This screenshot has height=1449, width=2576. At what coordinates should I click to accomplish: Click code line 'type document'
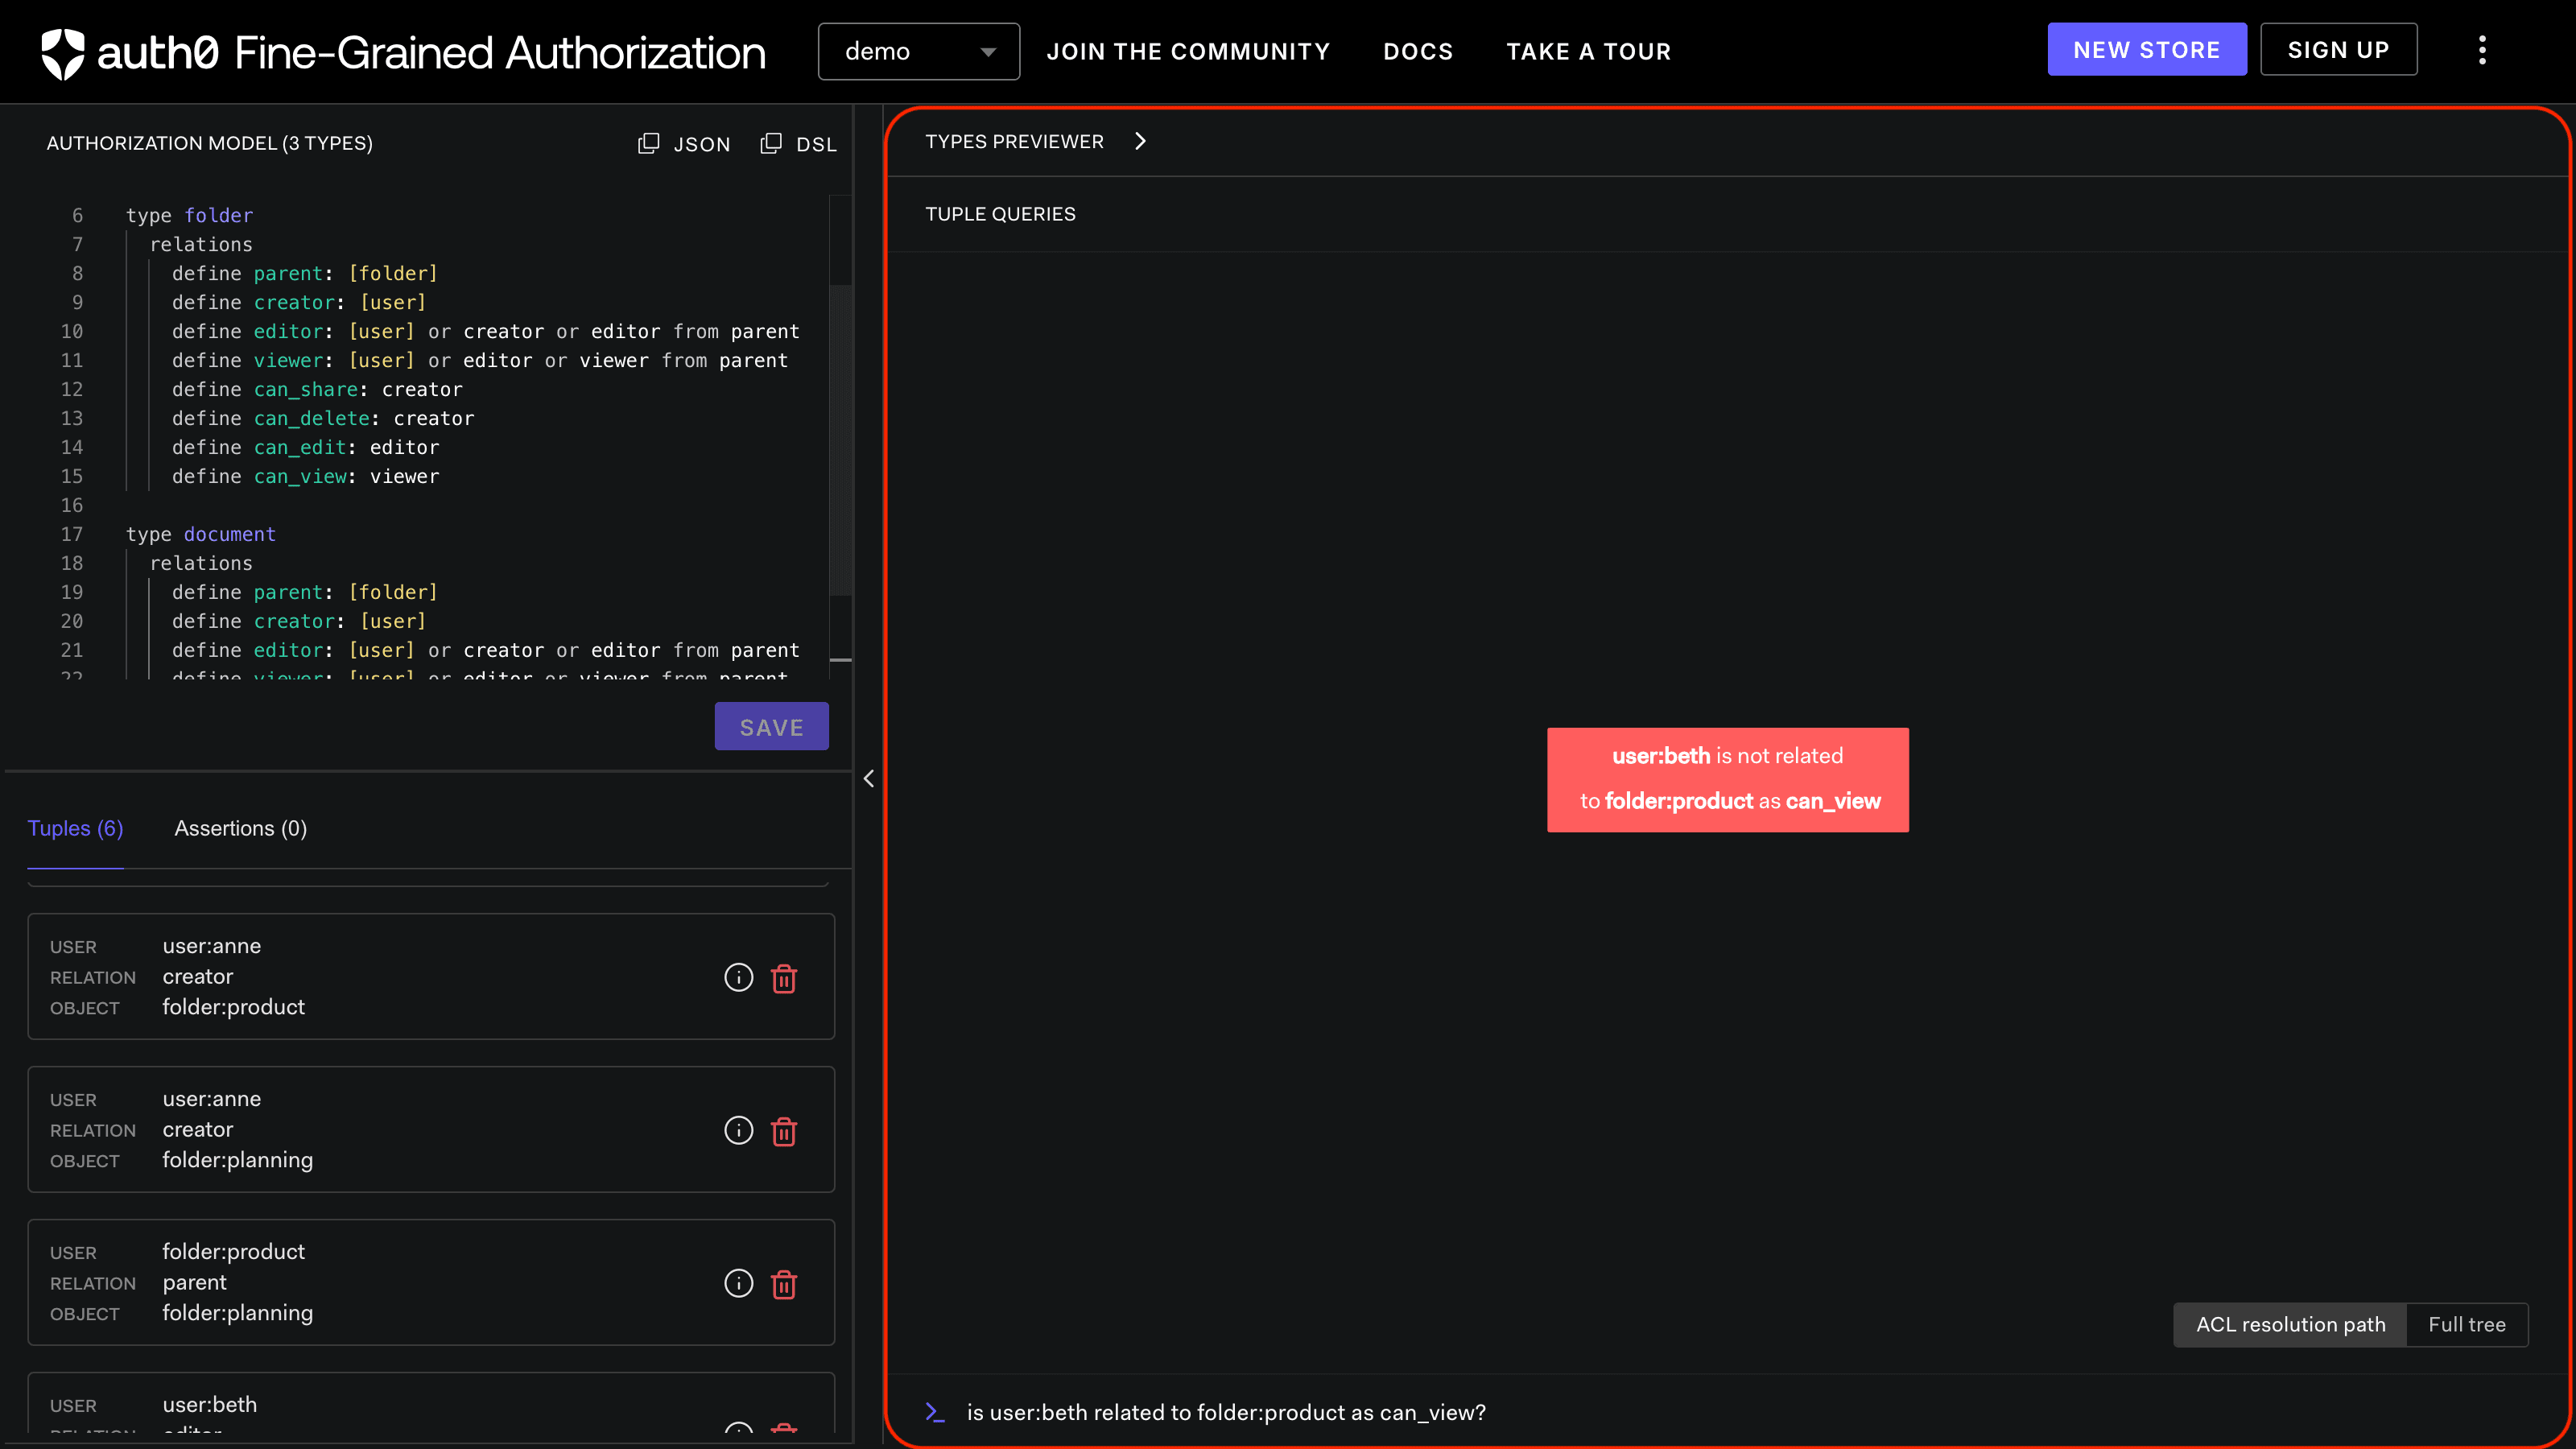pyautogui.click(x=201, y=534)
